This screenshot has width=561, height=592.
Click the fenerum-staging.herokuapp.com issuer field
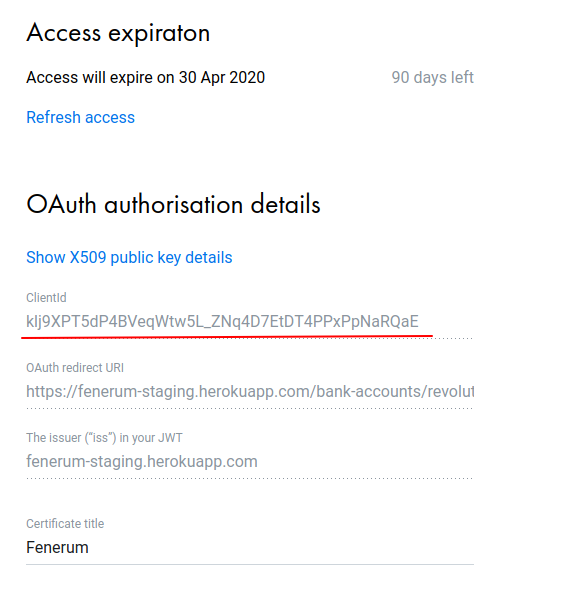(x=250, y=461)
